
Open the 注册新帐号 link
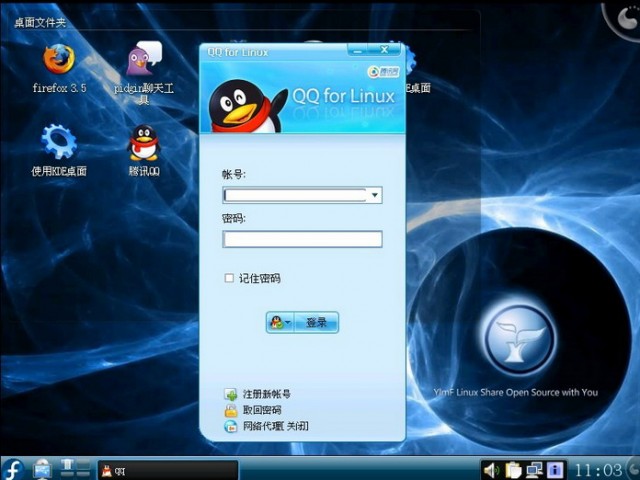(267, 394)
